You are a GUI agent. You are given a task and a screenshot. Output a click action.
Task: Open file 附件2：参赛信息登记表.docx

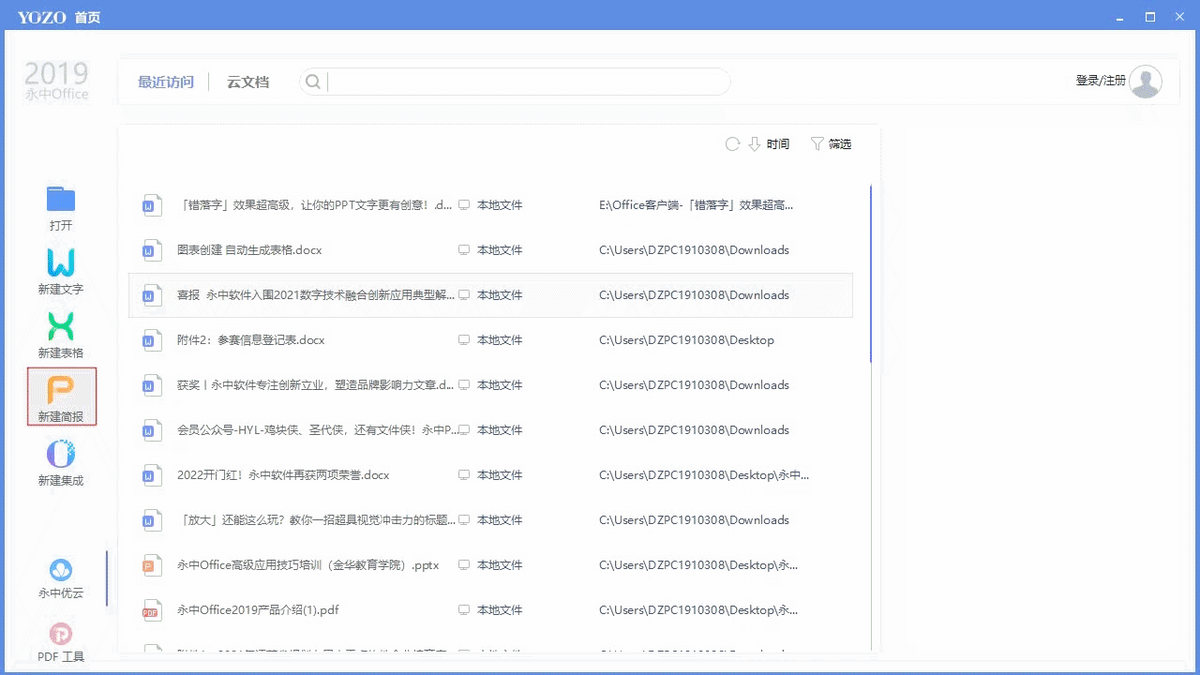(251, 340)
